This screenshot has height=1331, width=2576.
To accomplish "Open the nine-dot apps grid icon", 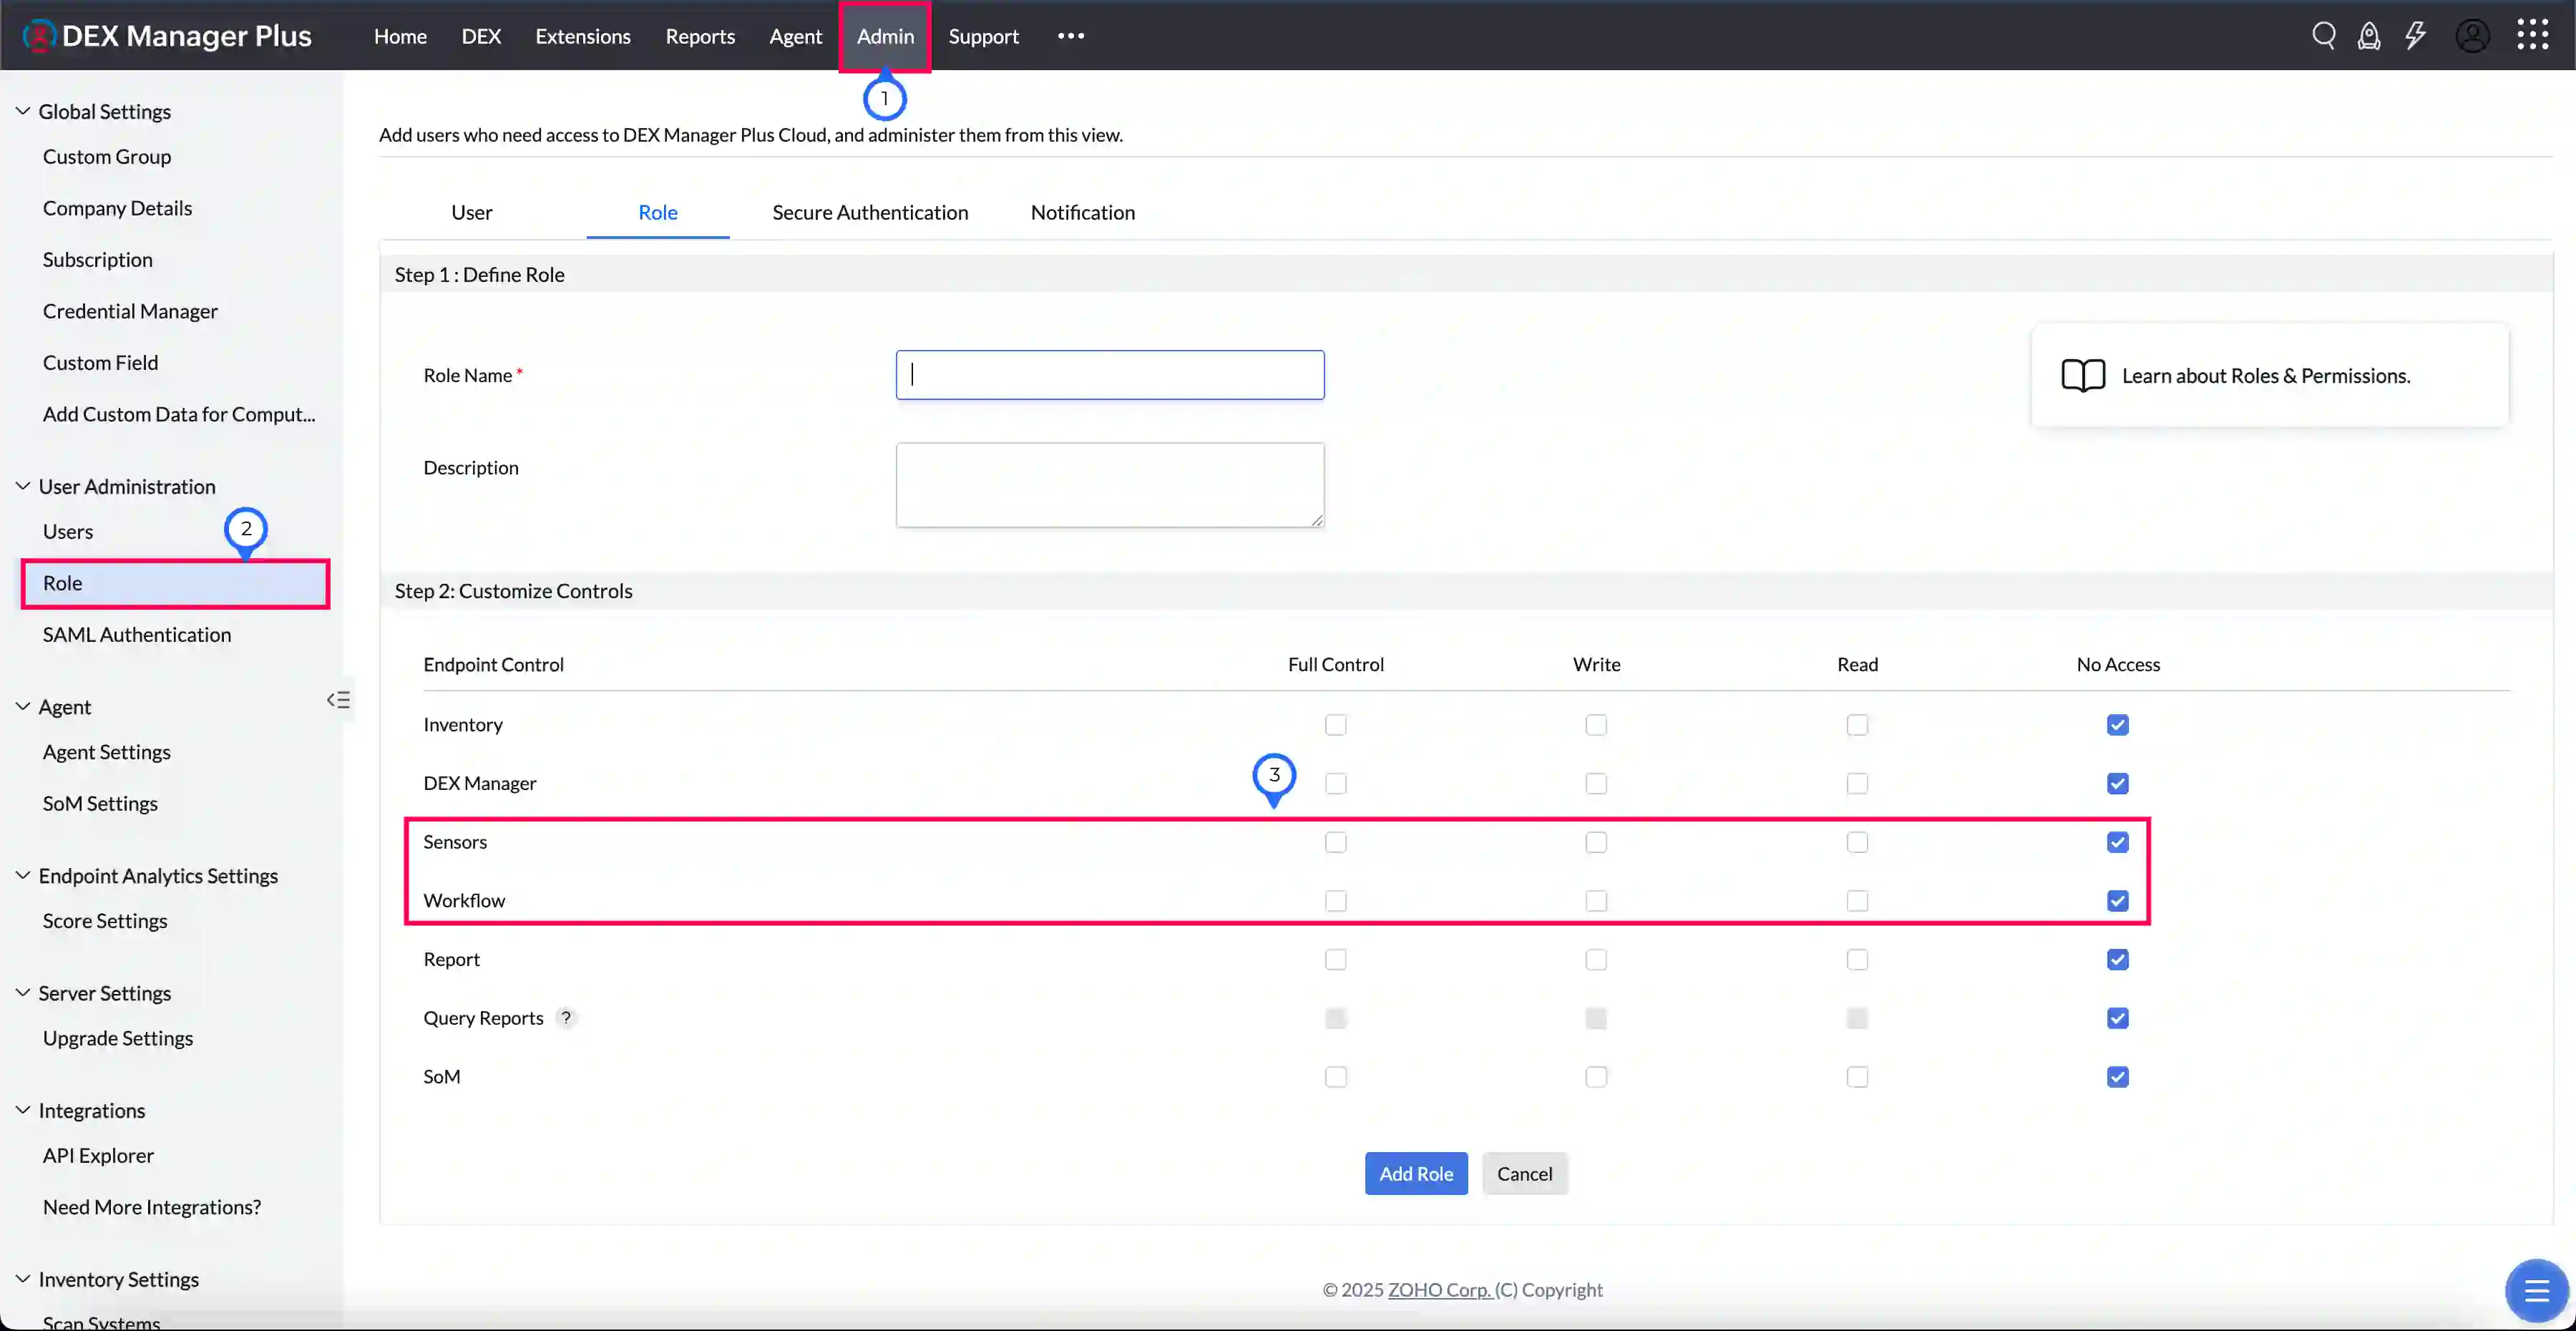I will tap(2532, 35).
